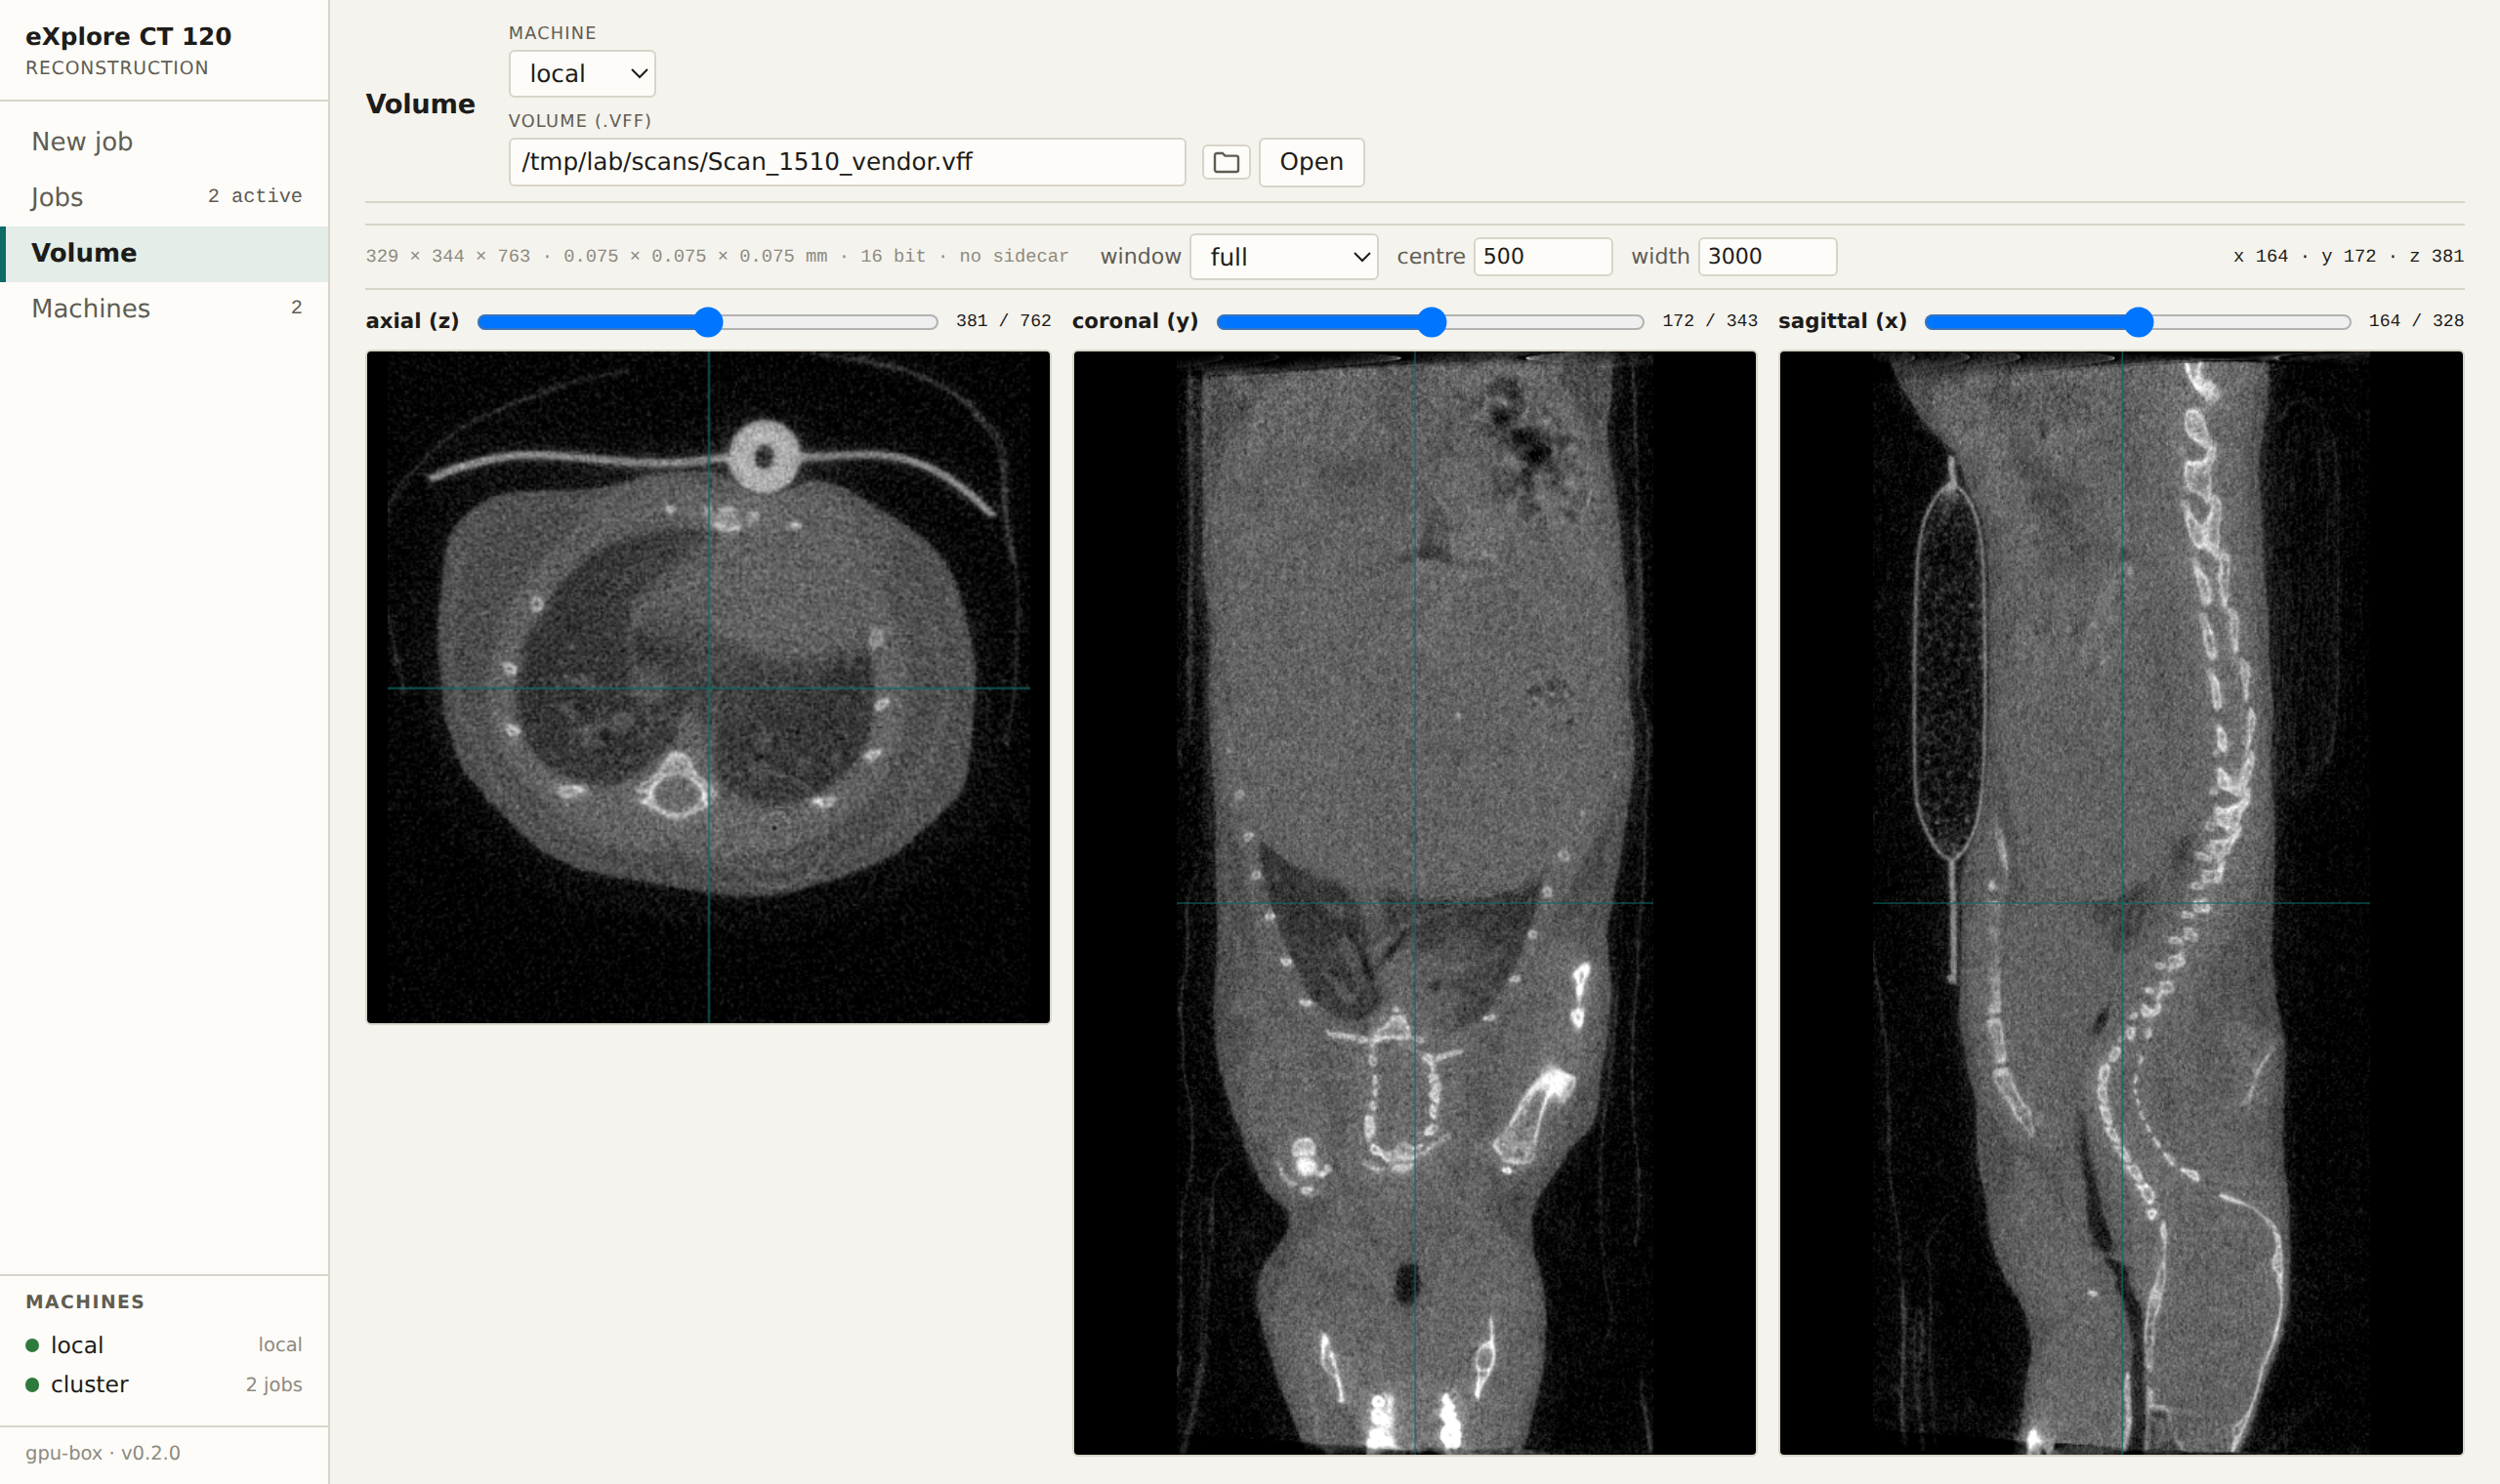Focus the volume .vff path field
The height and width of the screenshot is (1484, 2500).
point(847,162)
